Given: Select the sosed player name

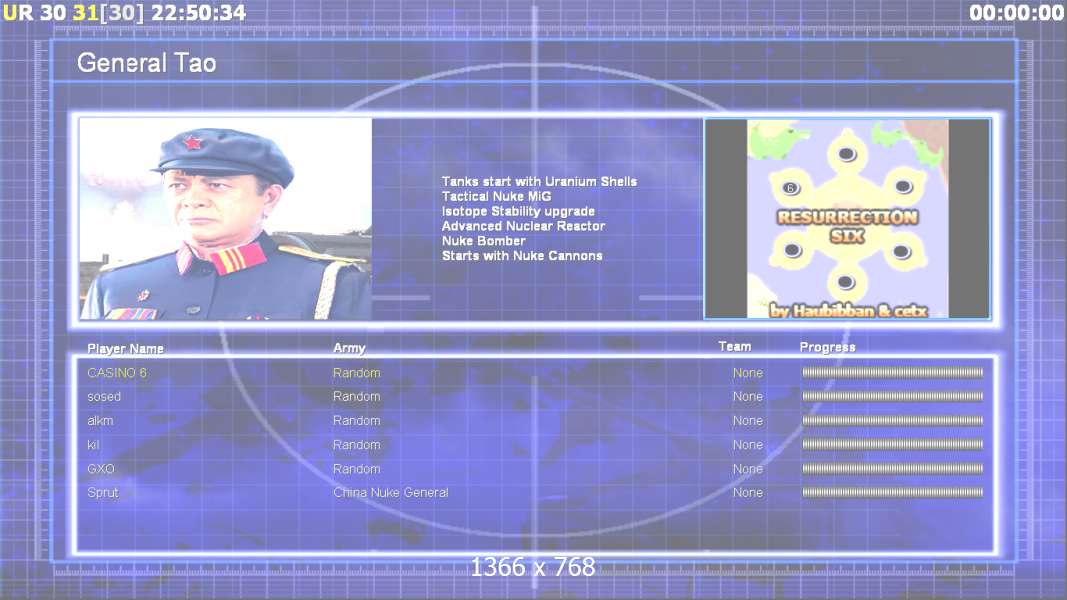Looking at the screenshot, I should 104,397.
